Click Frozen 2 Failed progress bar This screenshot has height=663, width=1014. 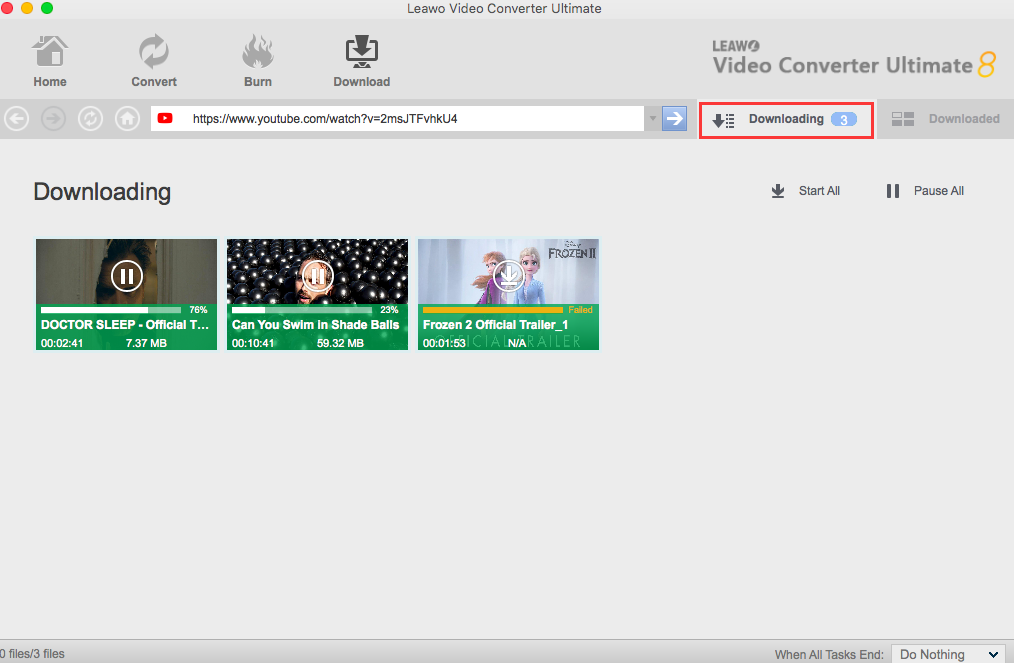493,310
